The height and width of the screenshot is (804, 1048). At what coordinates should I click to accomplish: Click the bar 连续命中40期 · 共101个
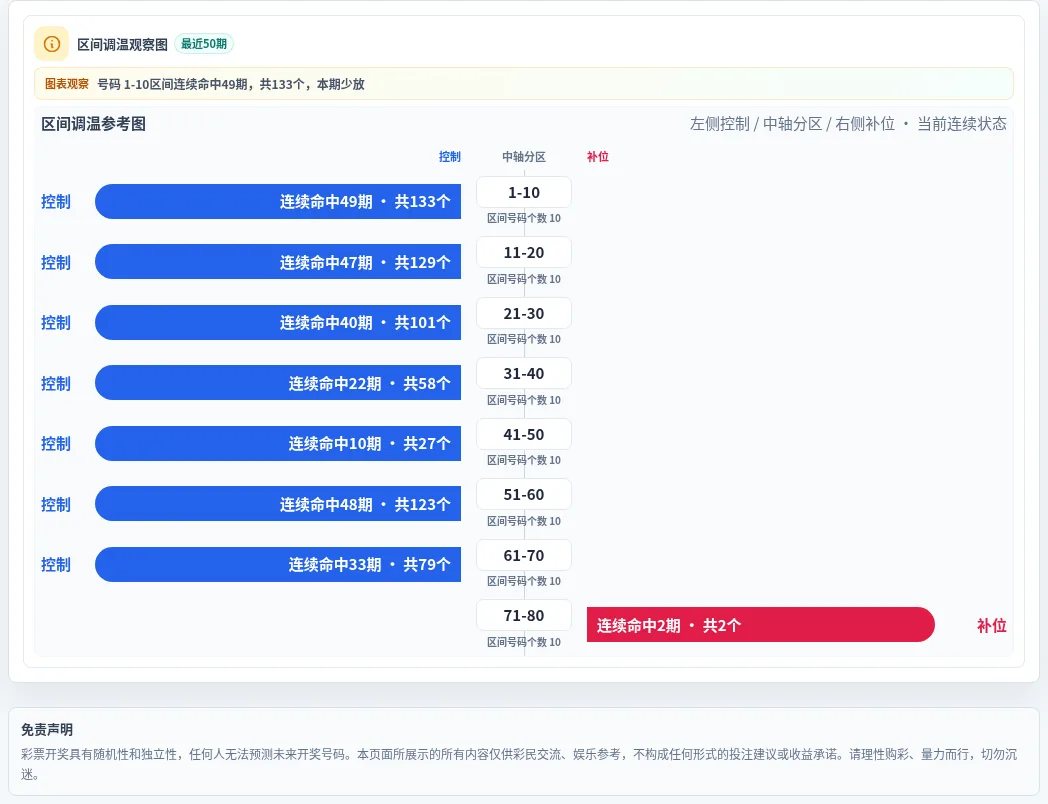278,322
